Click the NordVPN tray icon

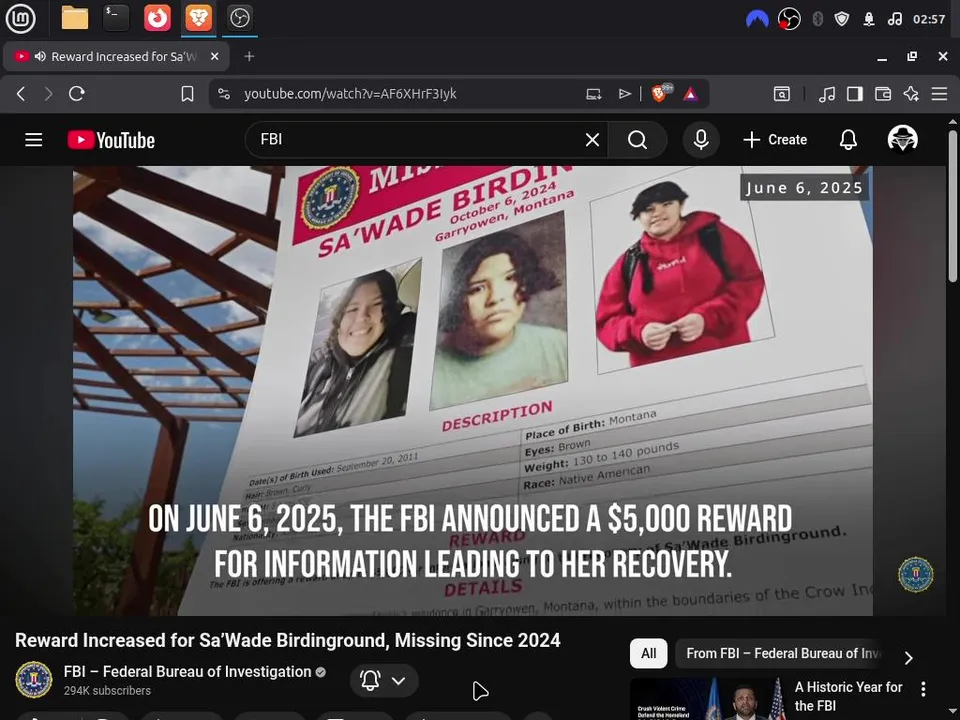point(757,19)
